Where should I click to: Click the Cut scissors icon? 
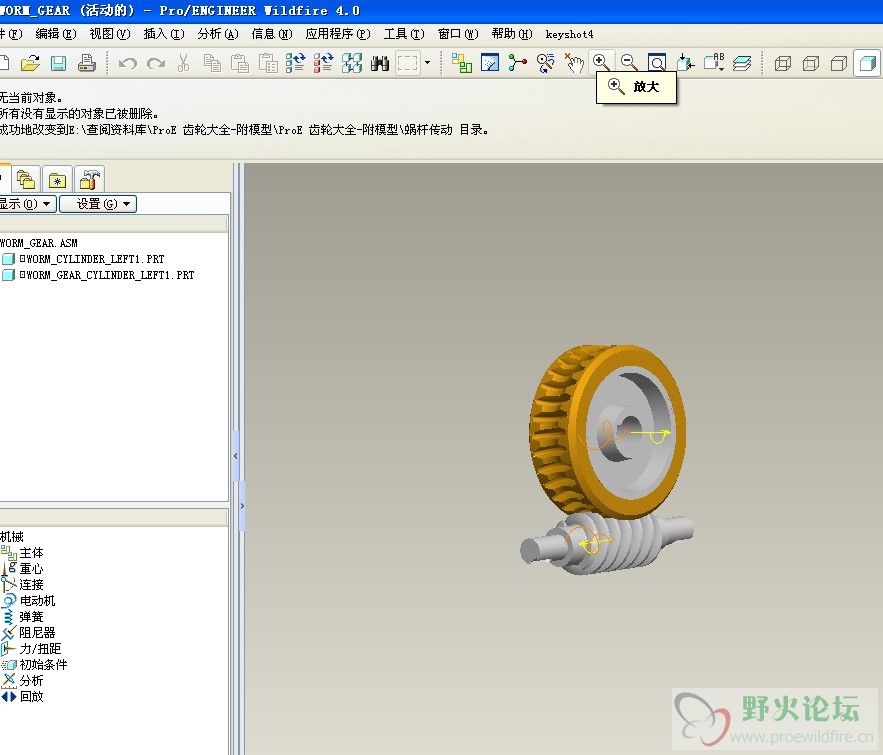click(x=184, y=63)
